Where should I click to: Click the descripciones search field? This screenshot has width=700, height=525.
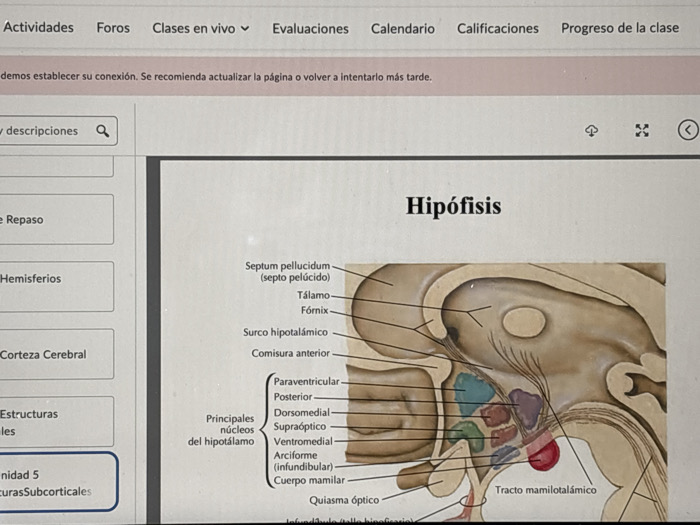58,131
